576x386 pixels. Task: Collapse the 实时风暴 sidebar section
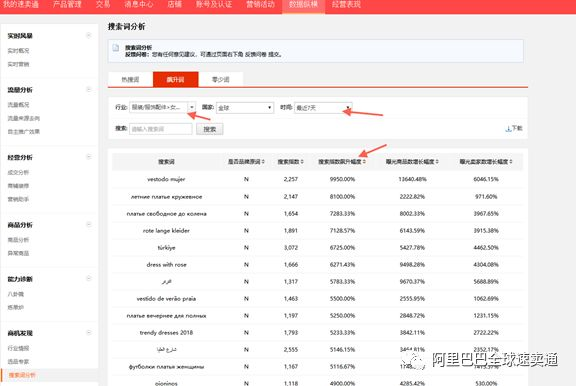coord(89,35)
